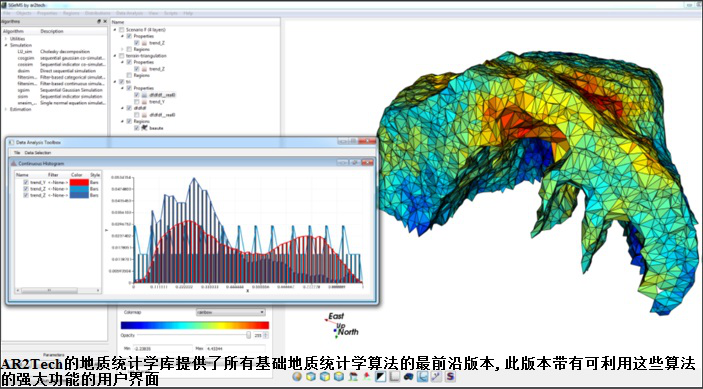Toggle checkbox for Scenario F (4 layers)
This screenshot has width=703, height=389.
(x=122, y=30)
